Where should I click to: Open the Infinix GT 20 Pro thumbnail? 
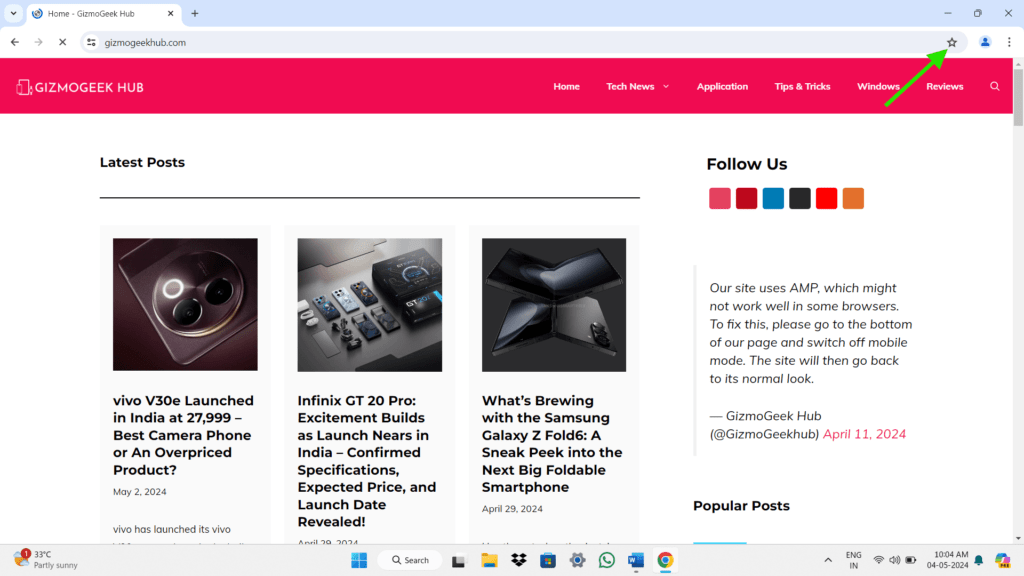pyautogui.click(x=370, y=304)
